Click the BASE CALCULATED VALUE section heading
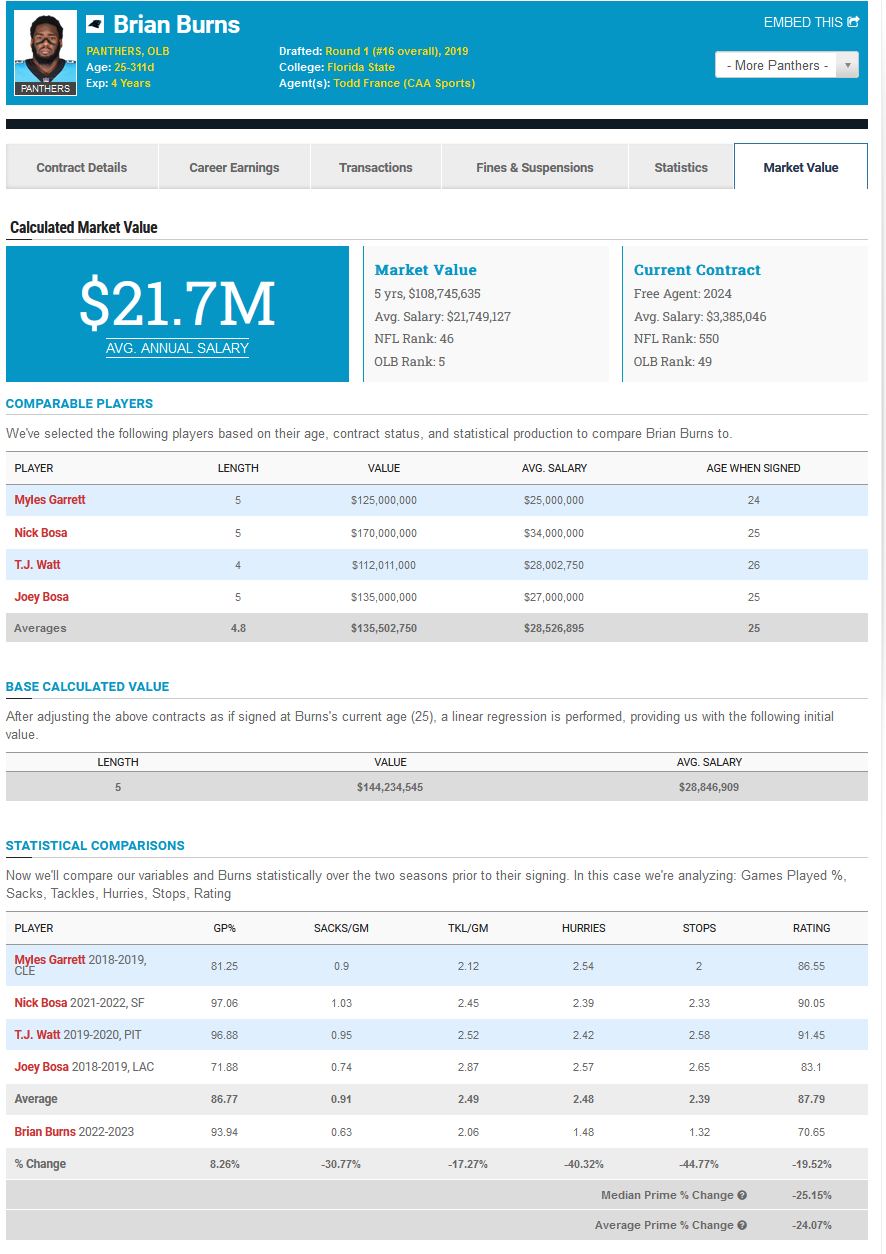This screenshot has width=886, height=1254. pos(88,686)
